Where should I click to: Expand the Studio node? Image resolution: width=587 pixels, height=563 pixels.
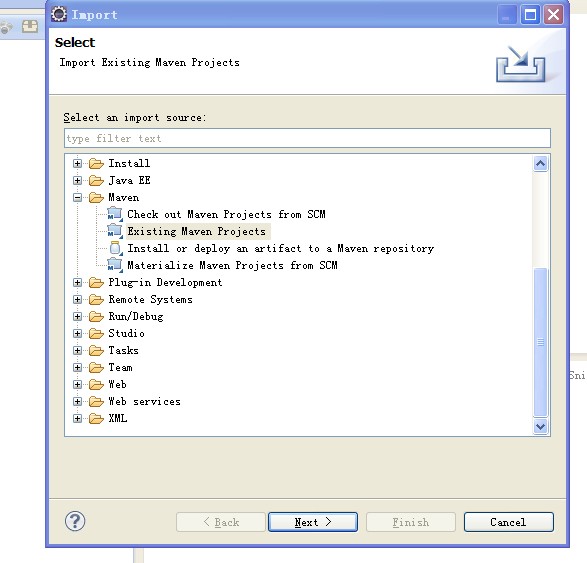tap(77, 334)
